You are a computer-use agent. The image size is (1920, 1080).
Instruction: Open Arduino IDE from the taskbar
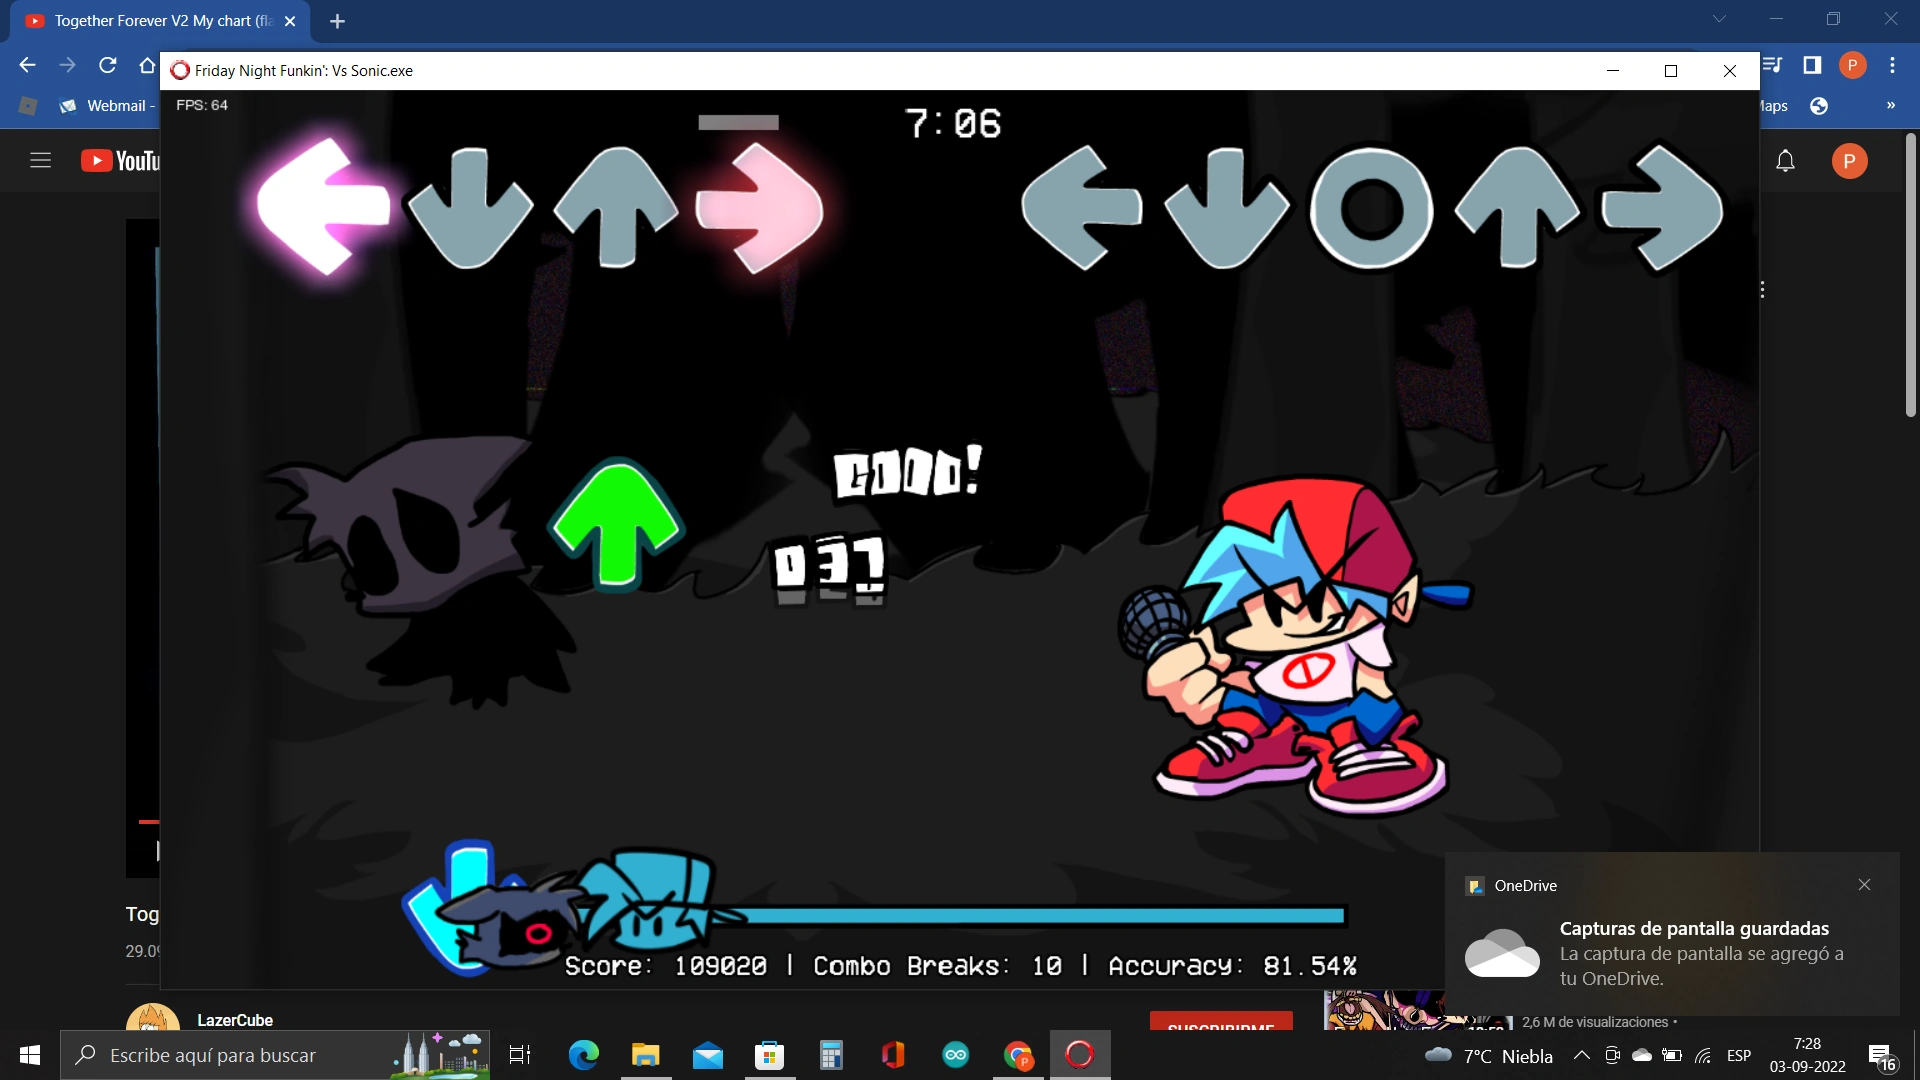click(x=956, y=1055)
